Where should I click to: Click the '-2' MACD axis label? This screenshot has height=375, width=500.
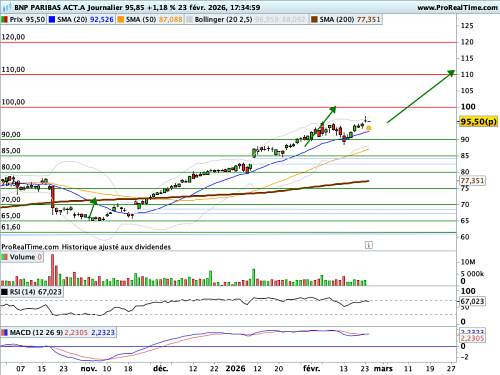click(x=465, y=357)
